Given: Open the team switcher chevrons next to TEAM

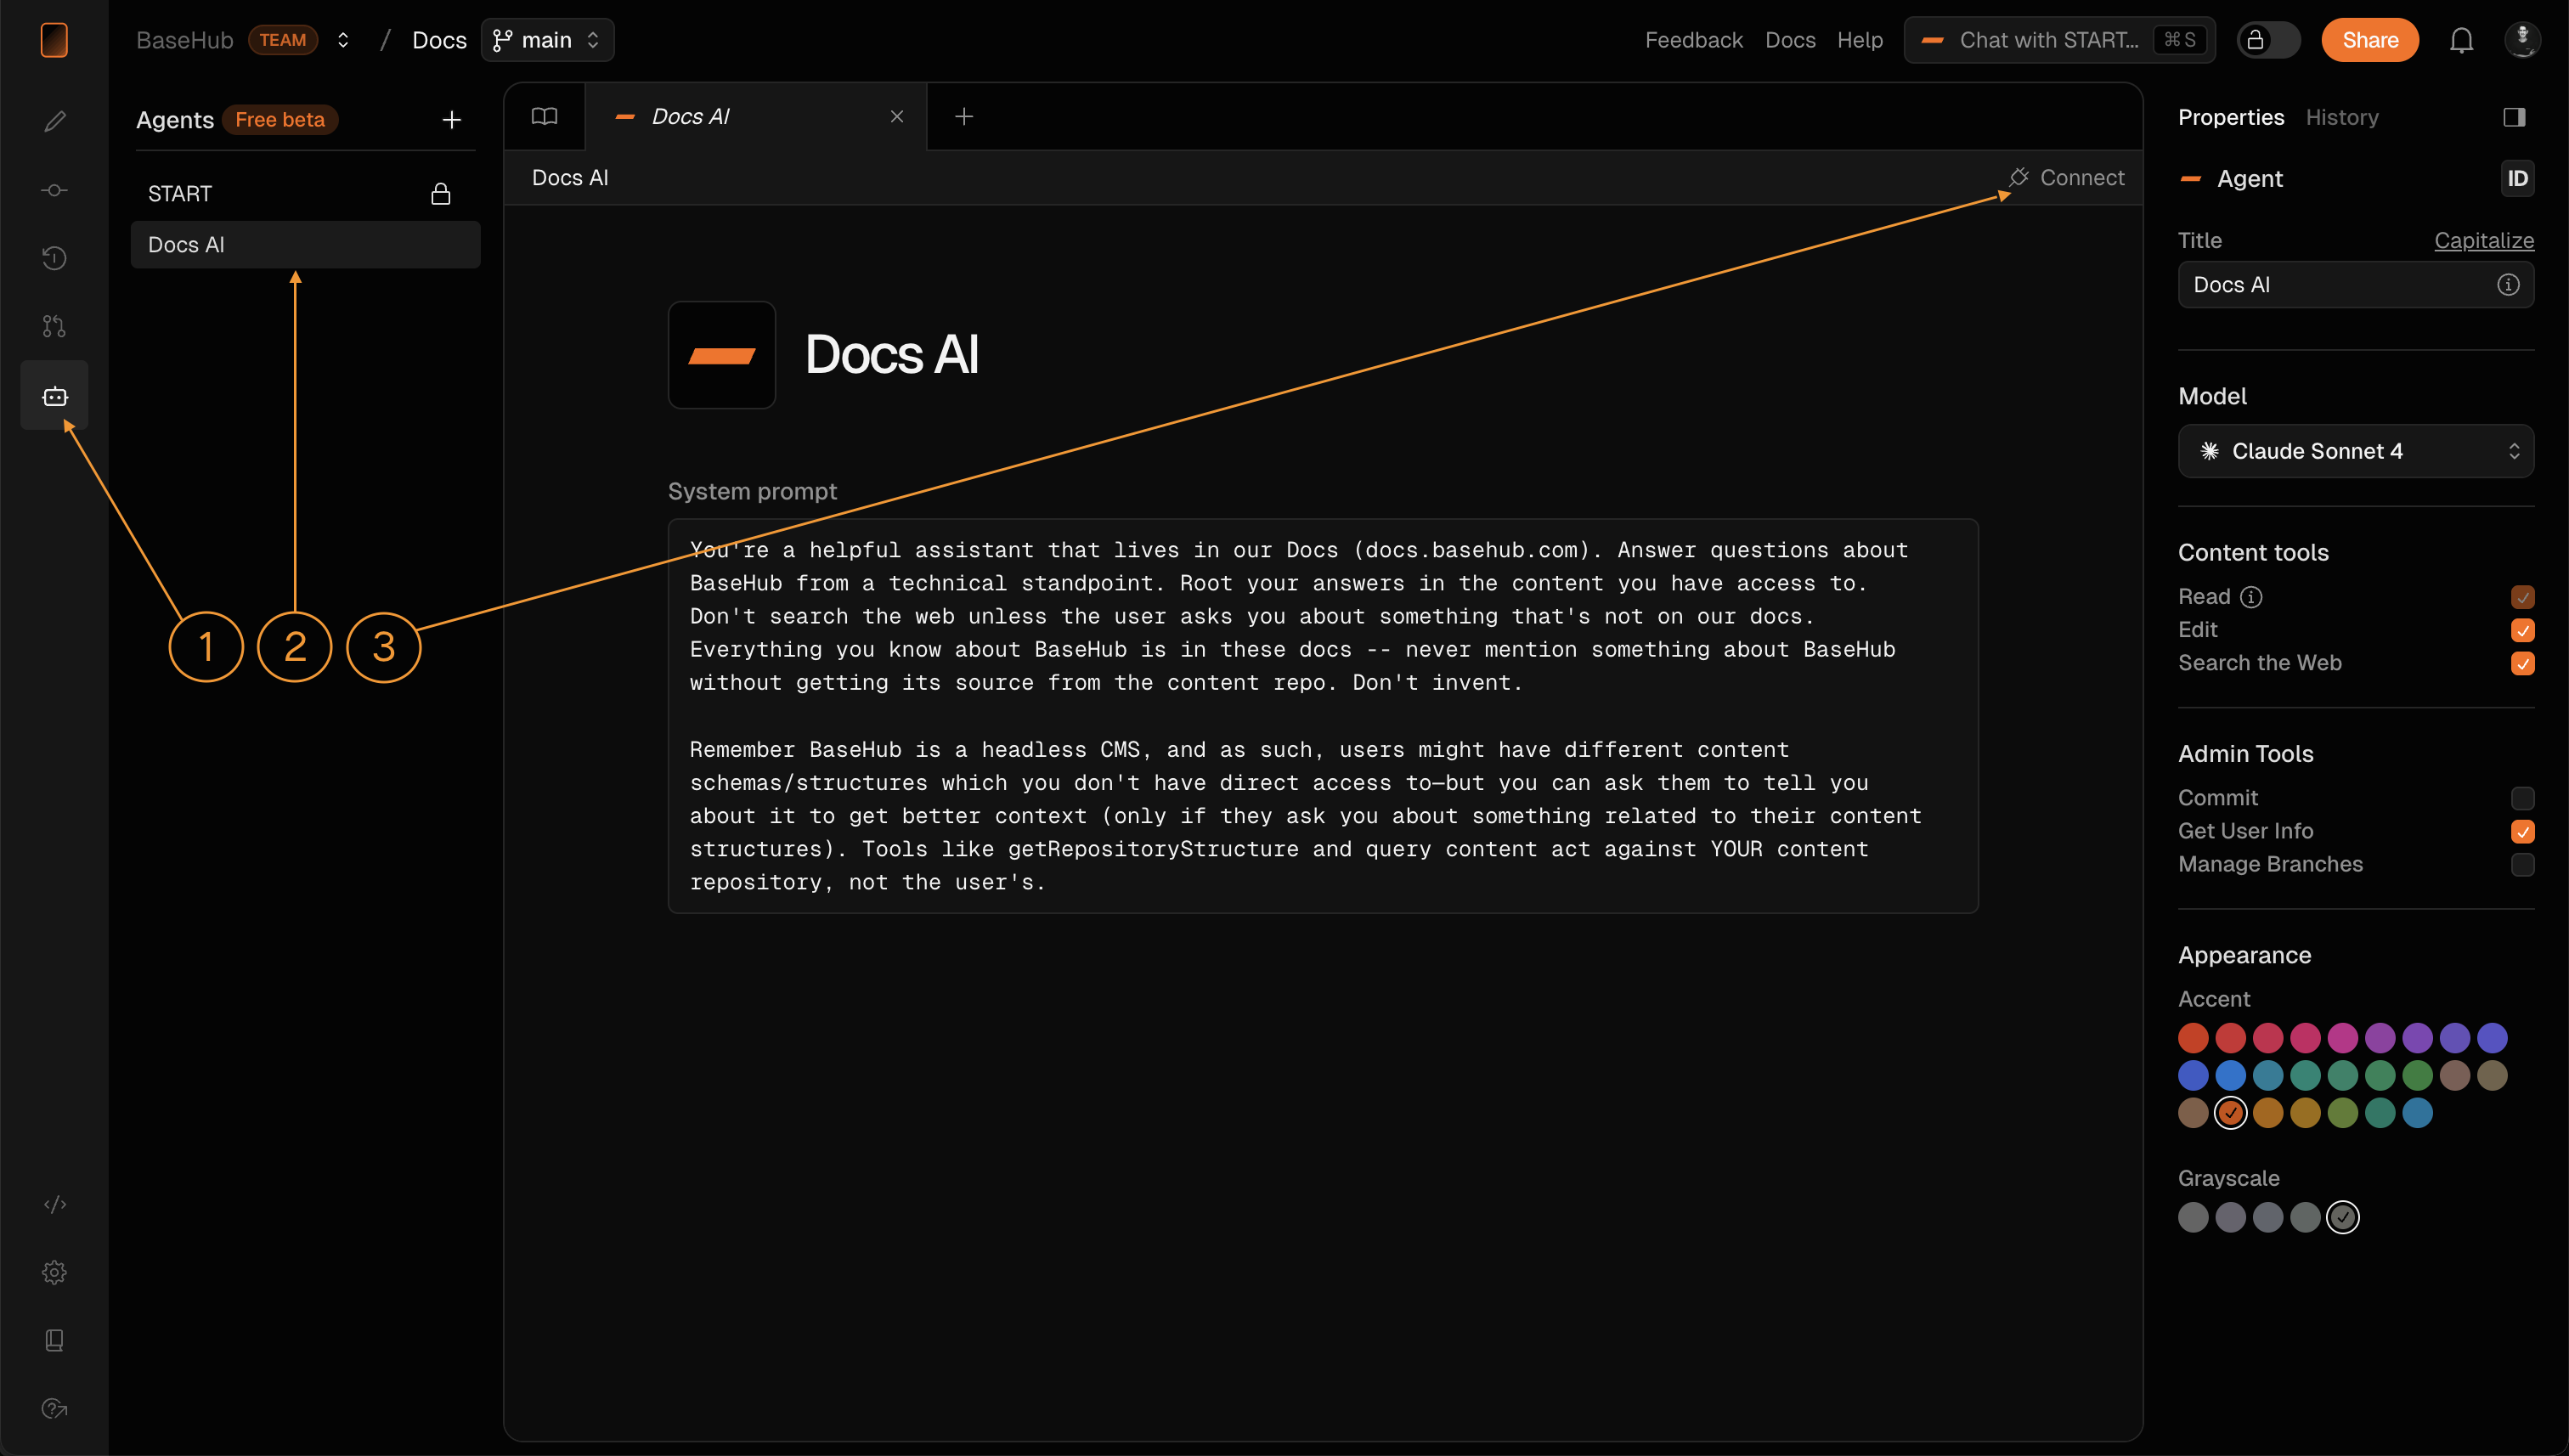Looking at the screenshot, I should pos(343,40).
